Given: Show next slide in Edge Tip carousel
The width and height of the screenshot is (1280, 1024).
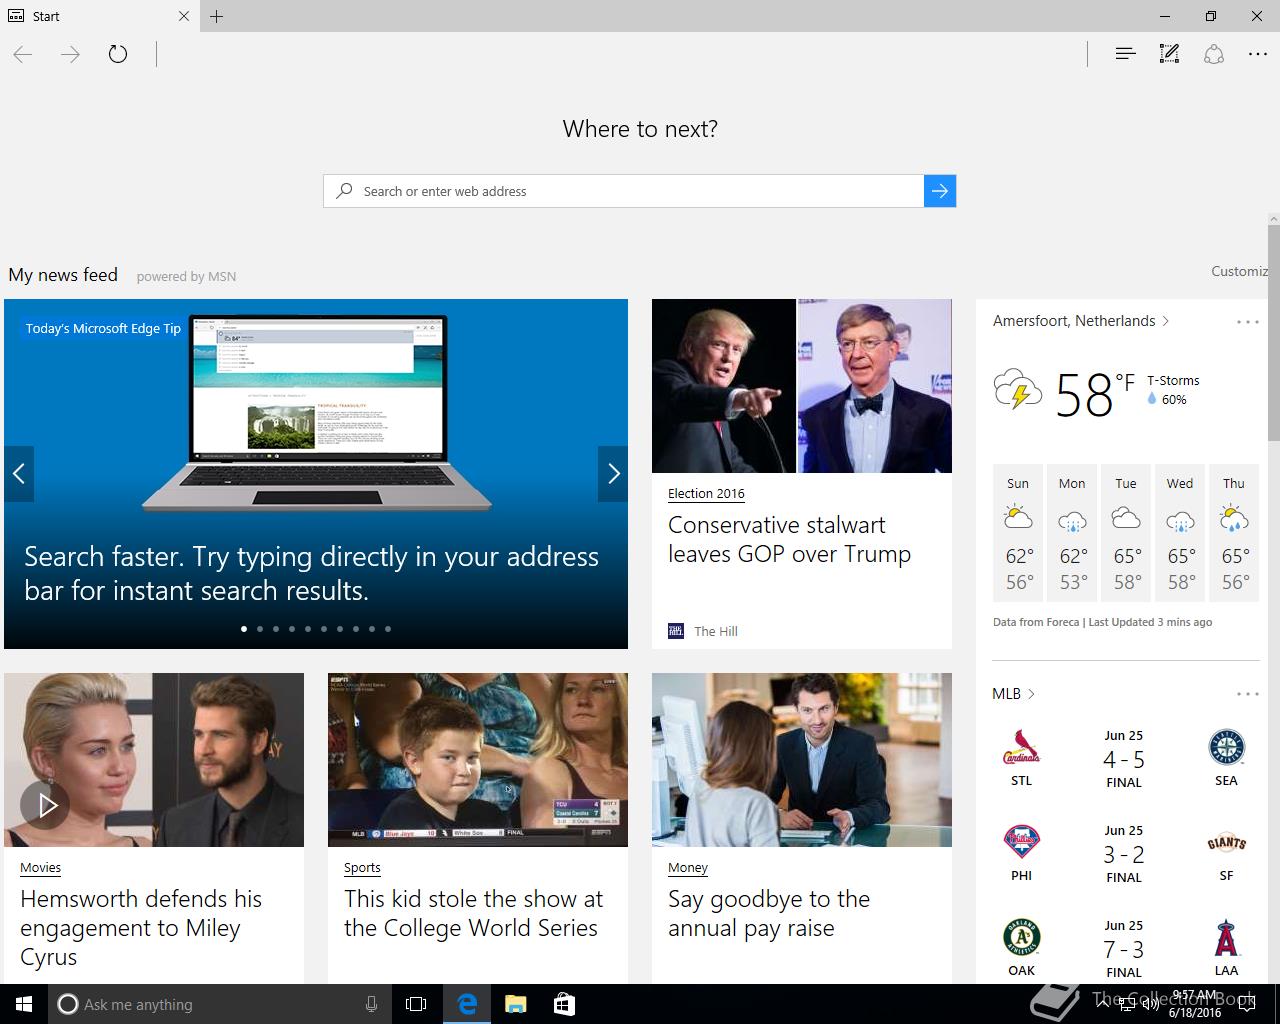Looking at the screenshot, I should tap(613, 474).
